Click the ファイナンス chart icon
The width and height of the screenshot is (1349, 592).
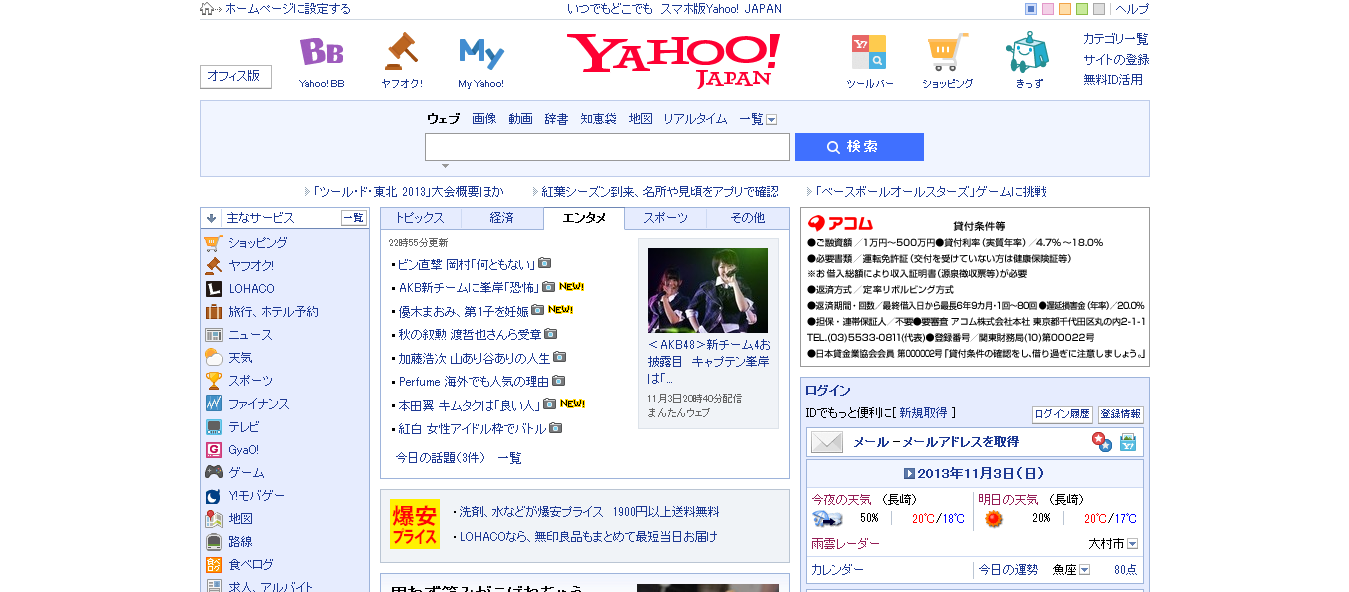coord(213,404)
